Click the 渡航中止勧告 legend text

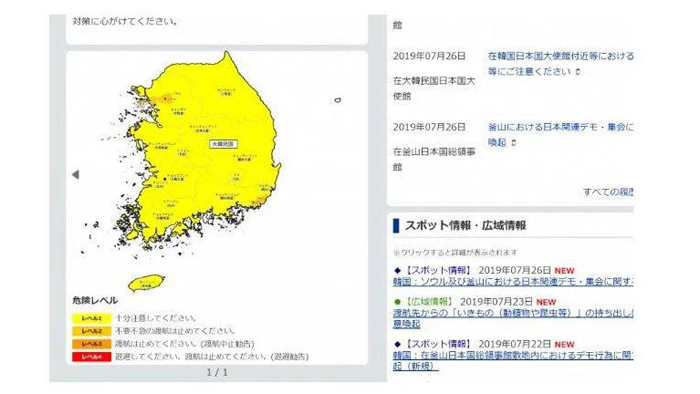[228, 344]
